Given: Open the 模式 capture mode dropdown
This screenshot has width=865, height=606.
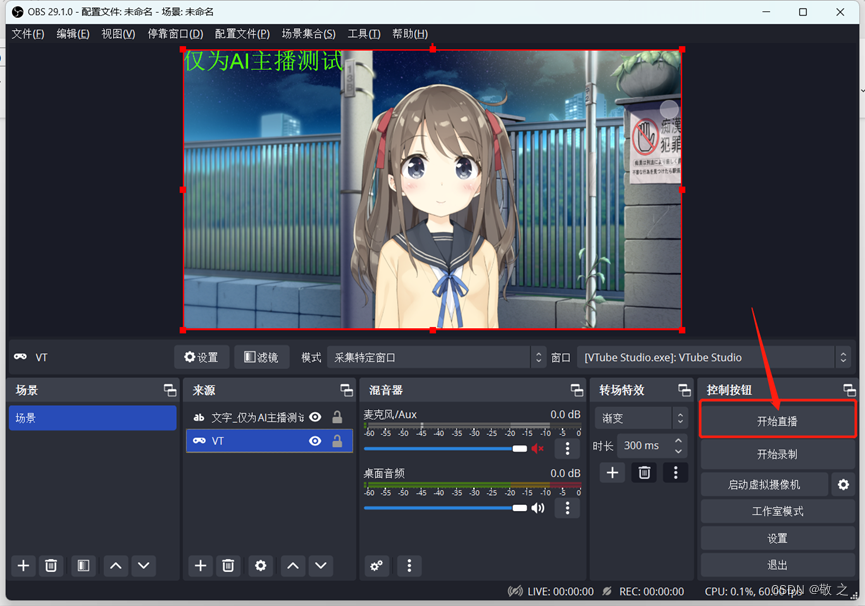Looking at the screenshot, I should (x=436, y=357).
